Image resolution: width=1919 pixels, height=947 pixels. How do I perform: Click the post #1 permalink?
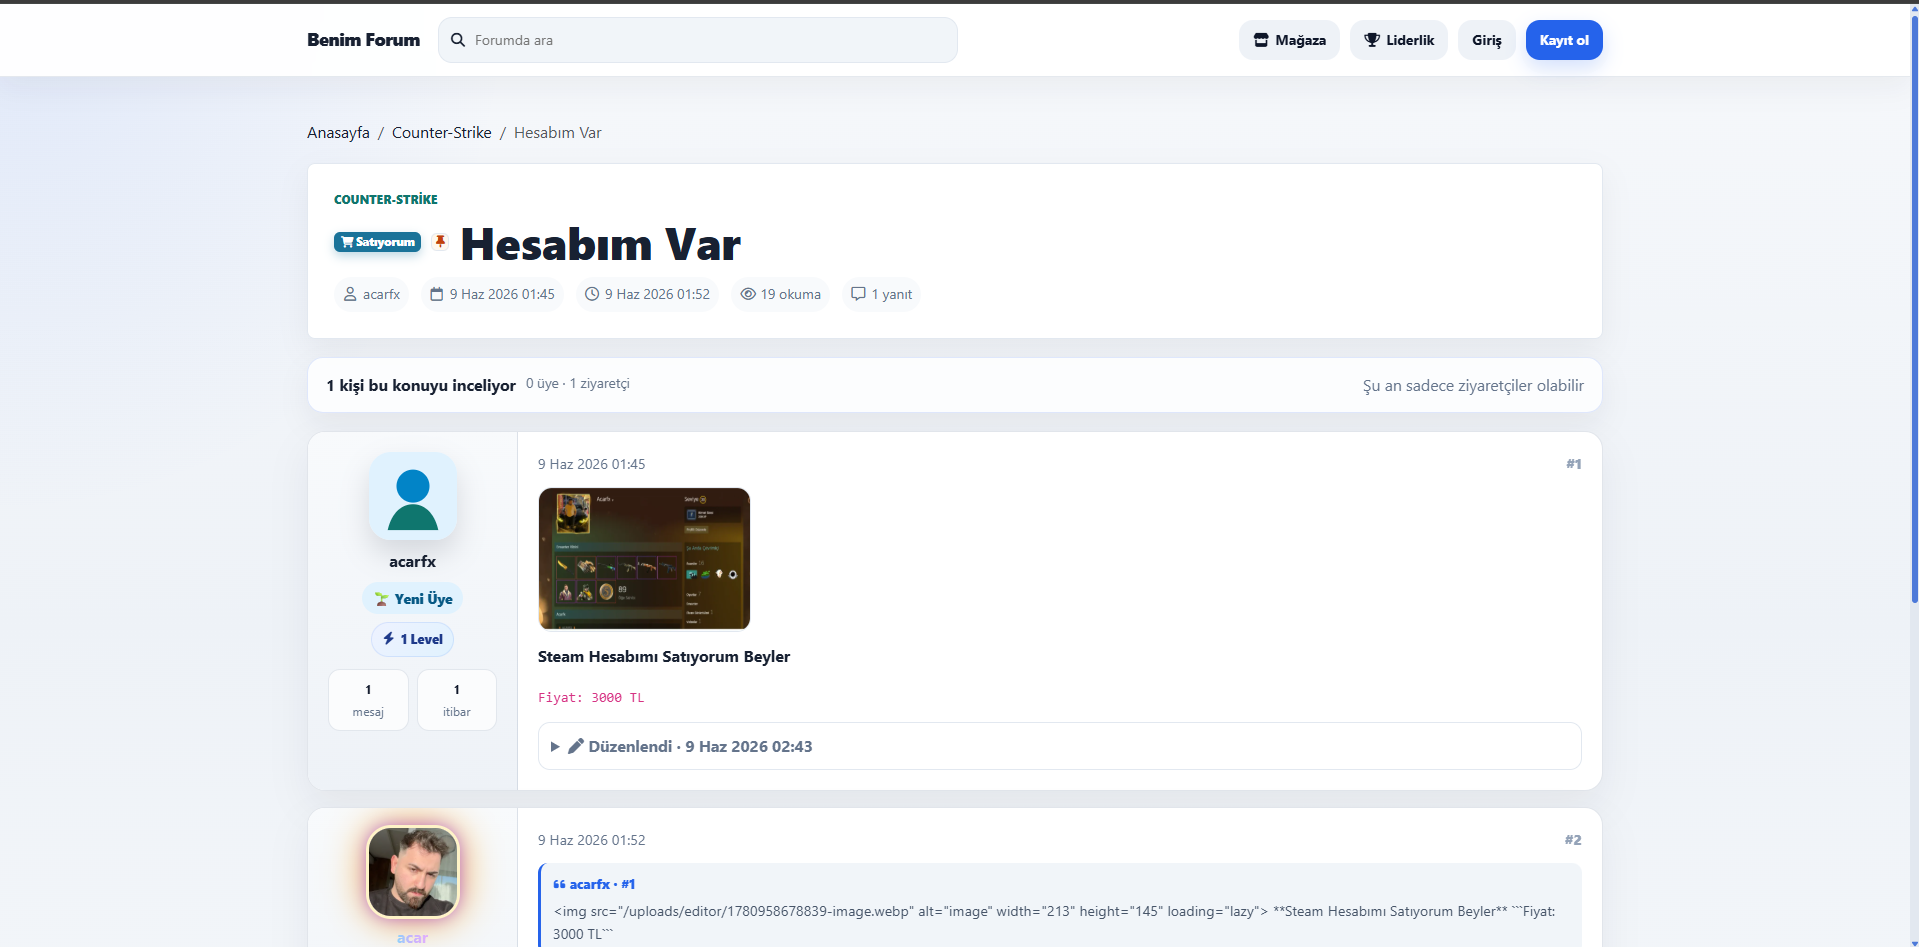tap(1573, 464)
